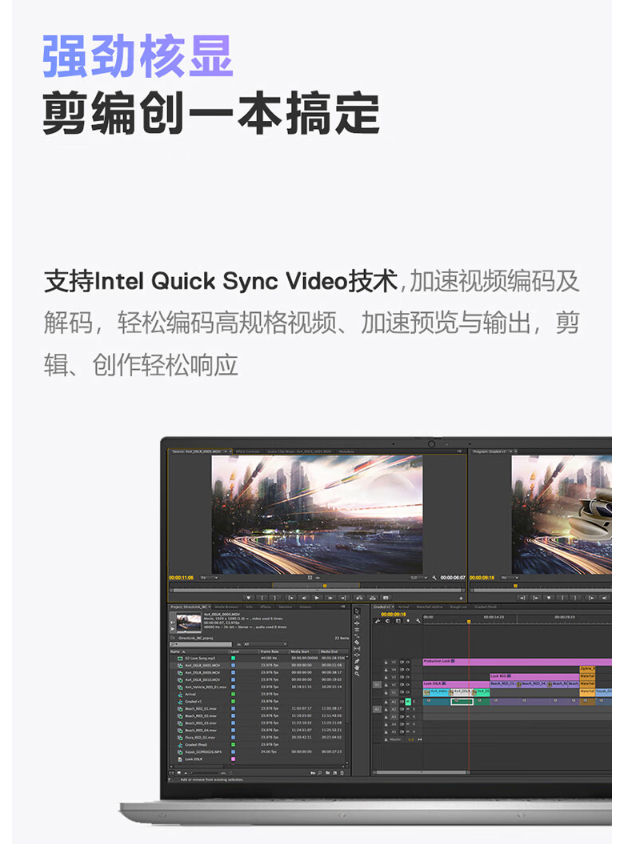Select the Slip tool
This screenshot has height=844, width=618.
coord(357,649)
